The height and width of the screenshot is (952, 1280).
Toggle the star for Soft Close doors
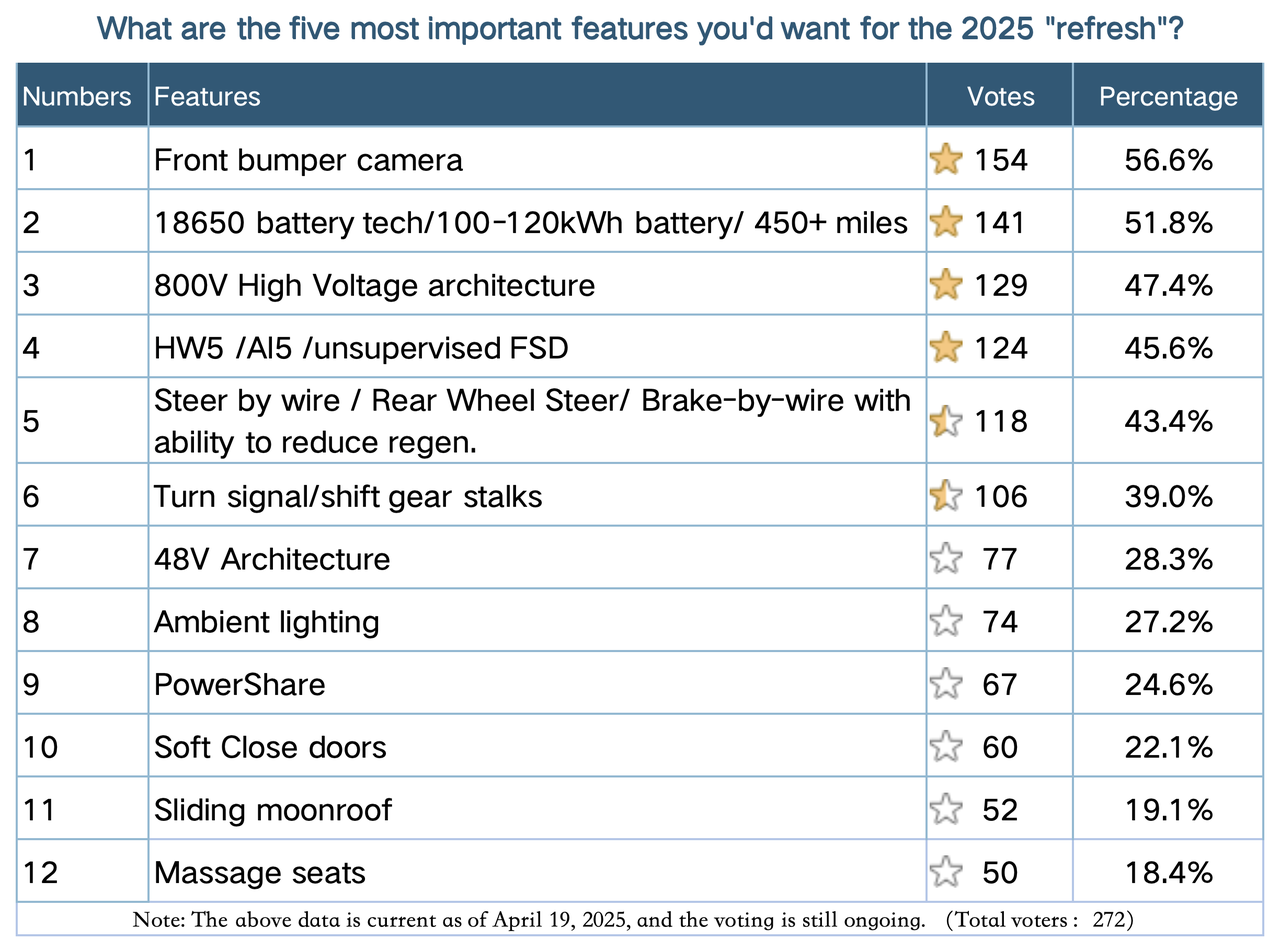(945, 747)
